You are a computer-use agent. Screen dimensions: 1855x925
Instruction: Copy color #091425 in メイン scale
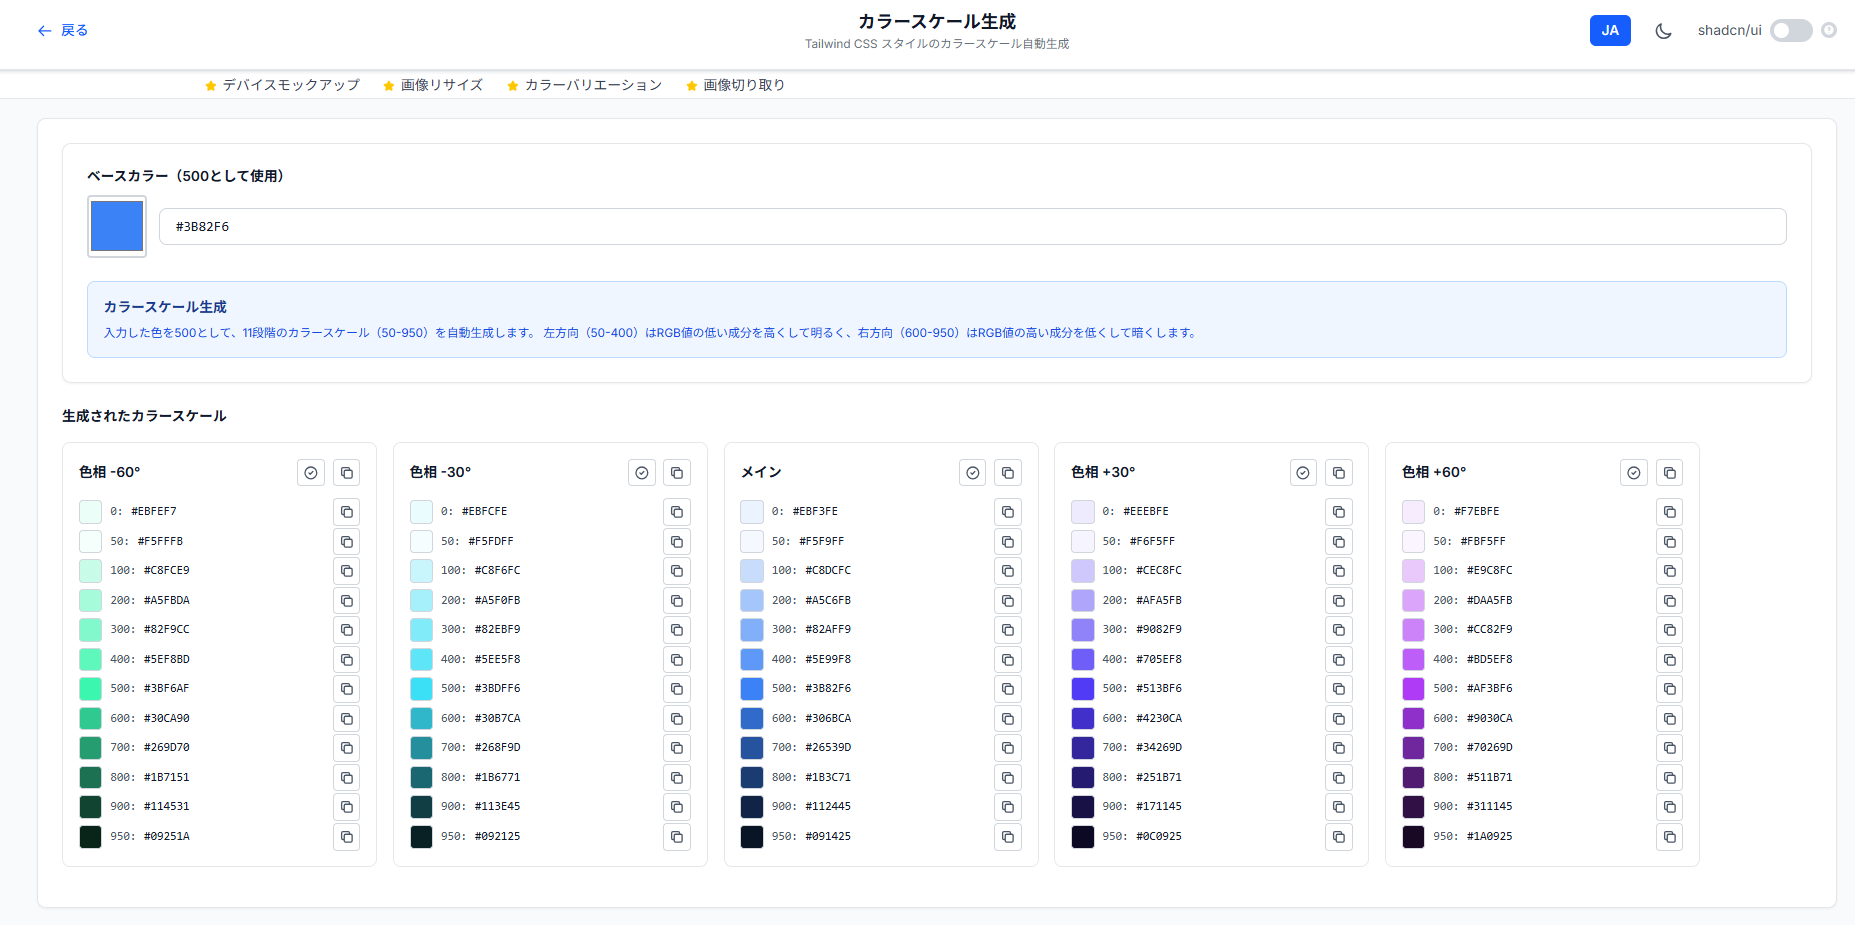tap(1008, 837)
